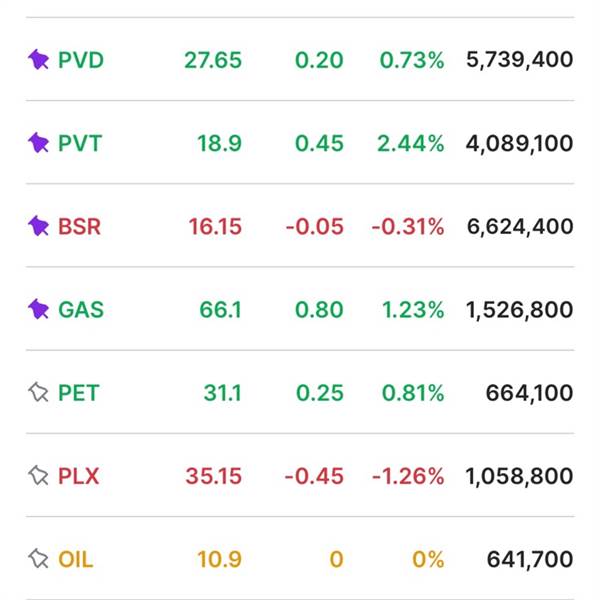Click OIL volume 641,700
This screenshot has width=600, height=600.
tap(530, 559)
